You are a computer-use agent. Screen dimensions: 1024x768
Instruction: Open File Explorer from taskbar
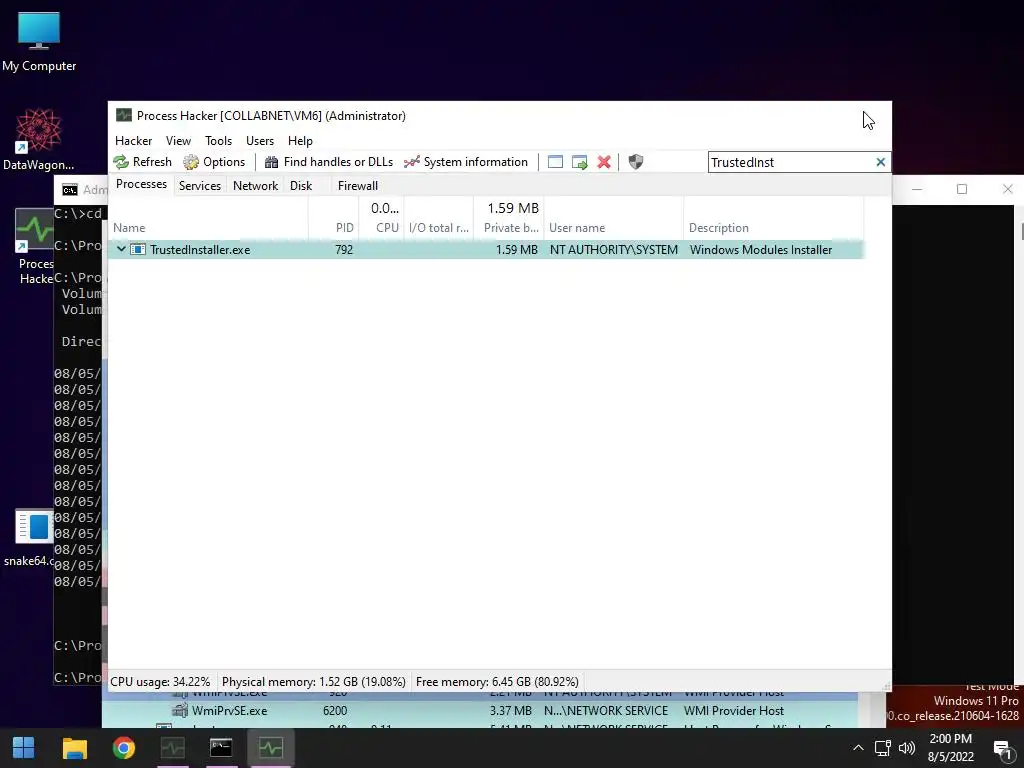click(74, 748)
